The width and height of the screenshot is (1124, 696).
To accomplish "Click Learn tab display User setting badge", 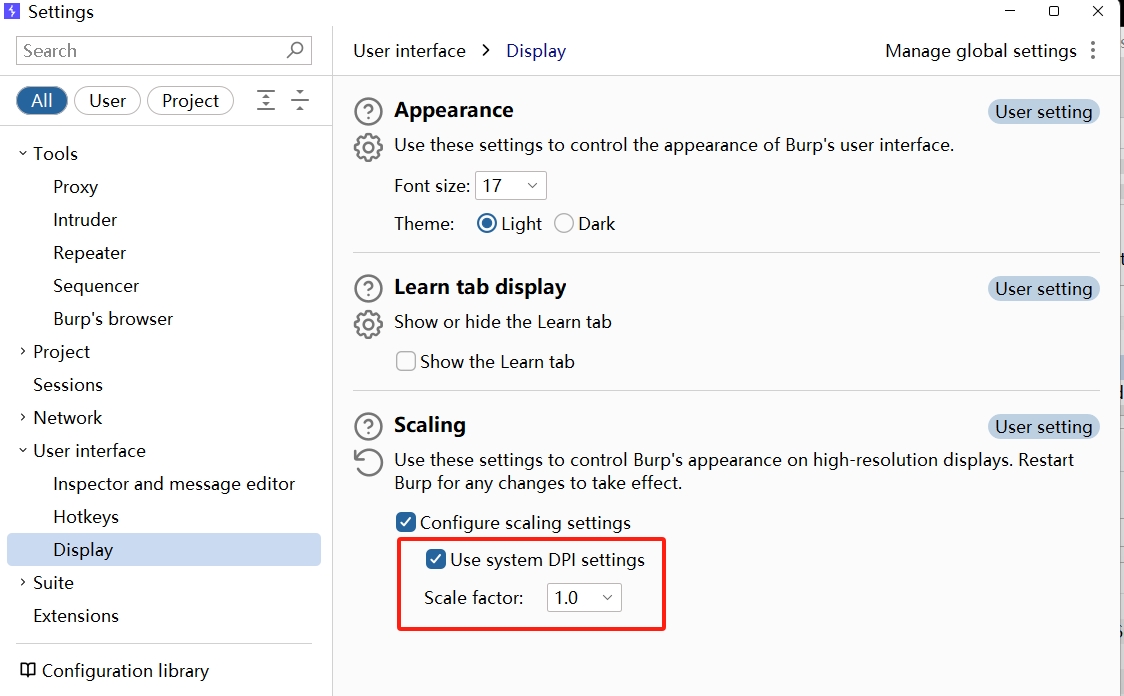I will tap(1044, 289).
